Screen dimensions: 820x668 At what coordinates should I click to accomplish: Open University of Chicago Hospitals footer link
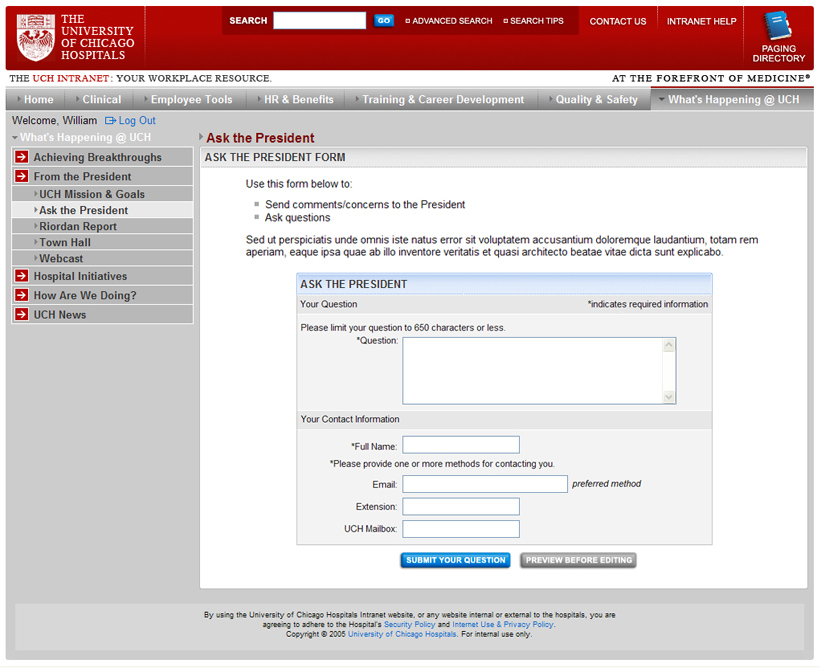(x=402, y=634)
